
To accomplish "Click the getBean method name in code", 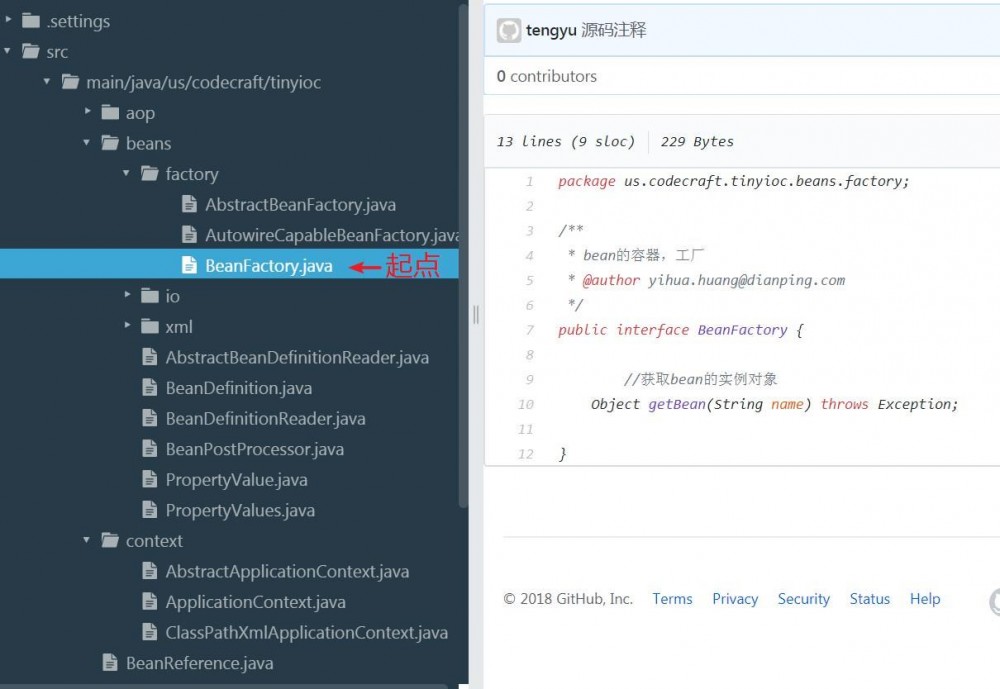I will pos(677,404).
